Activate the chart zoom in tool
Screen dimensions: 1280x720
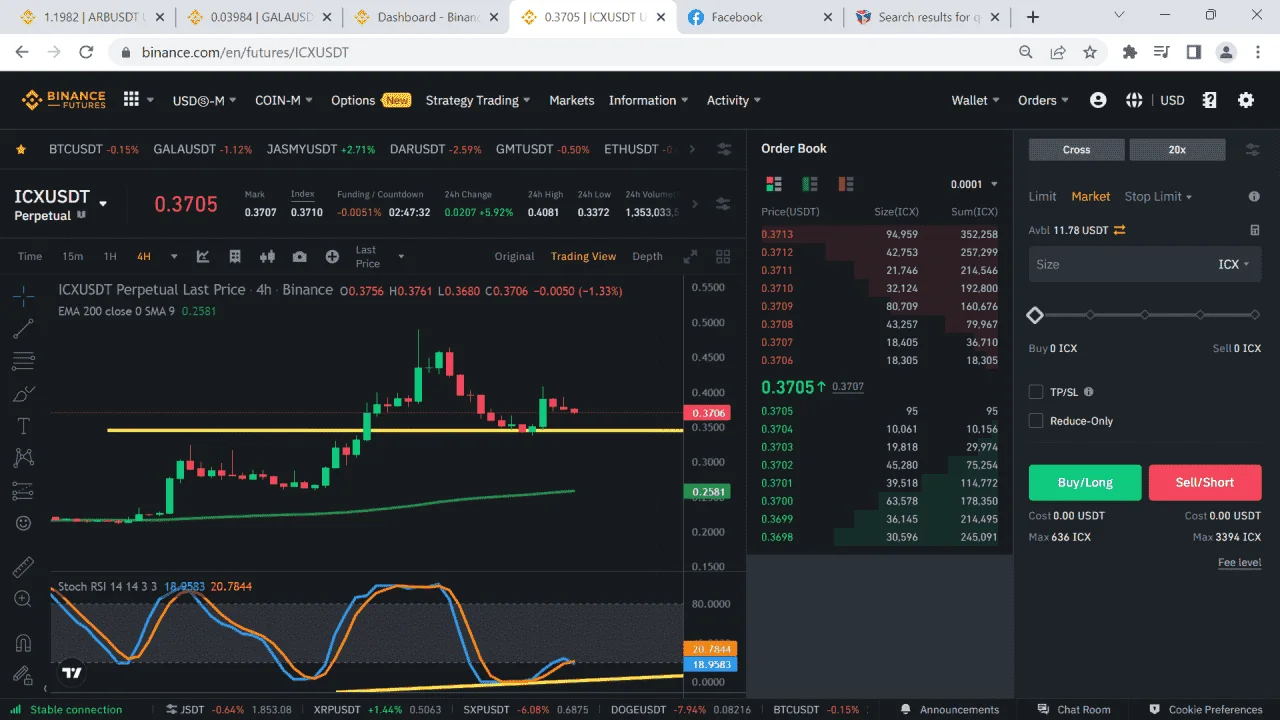[23, 599]
